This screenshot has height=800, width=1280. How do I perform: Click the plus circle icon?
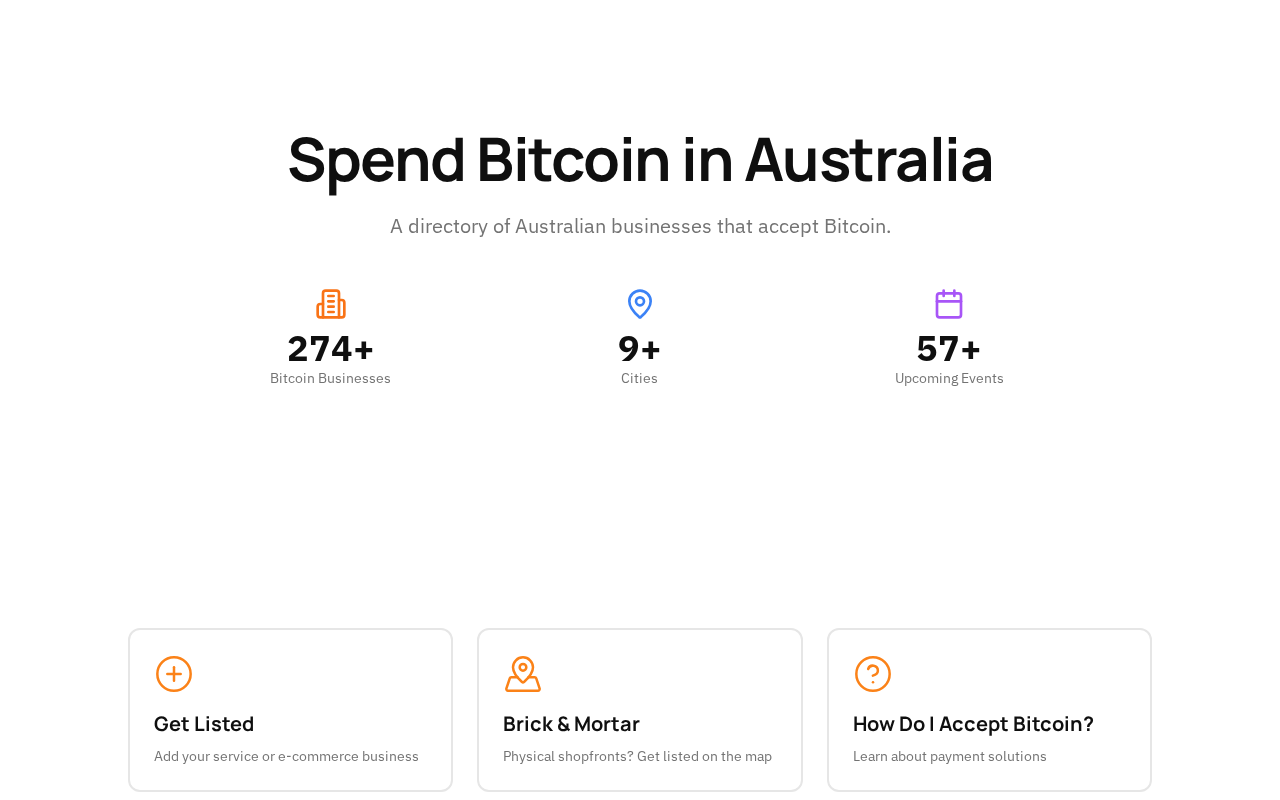coord(174,674)
